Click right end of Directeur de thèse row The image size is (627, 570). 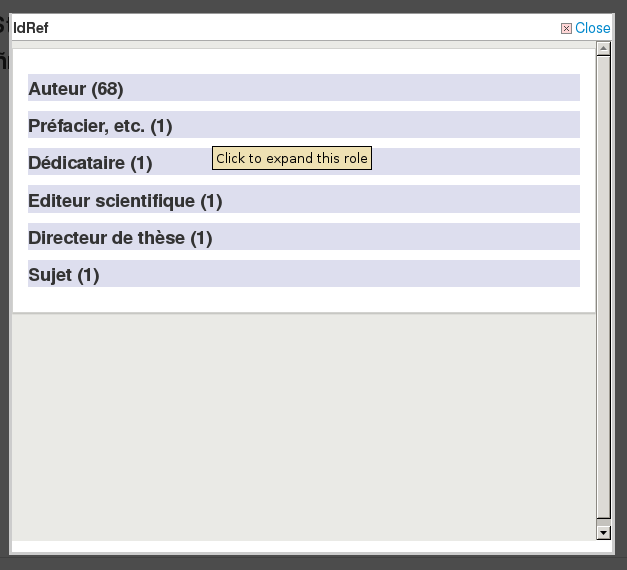coord(560,238)
